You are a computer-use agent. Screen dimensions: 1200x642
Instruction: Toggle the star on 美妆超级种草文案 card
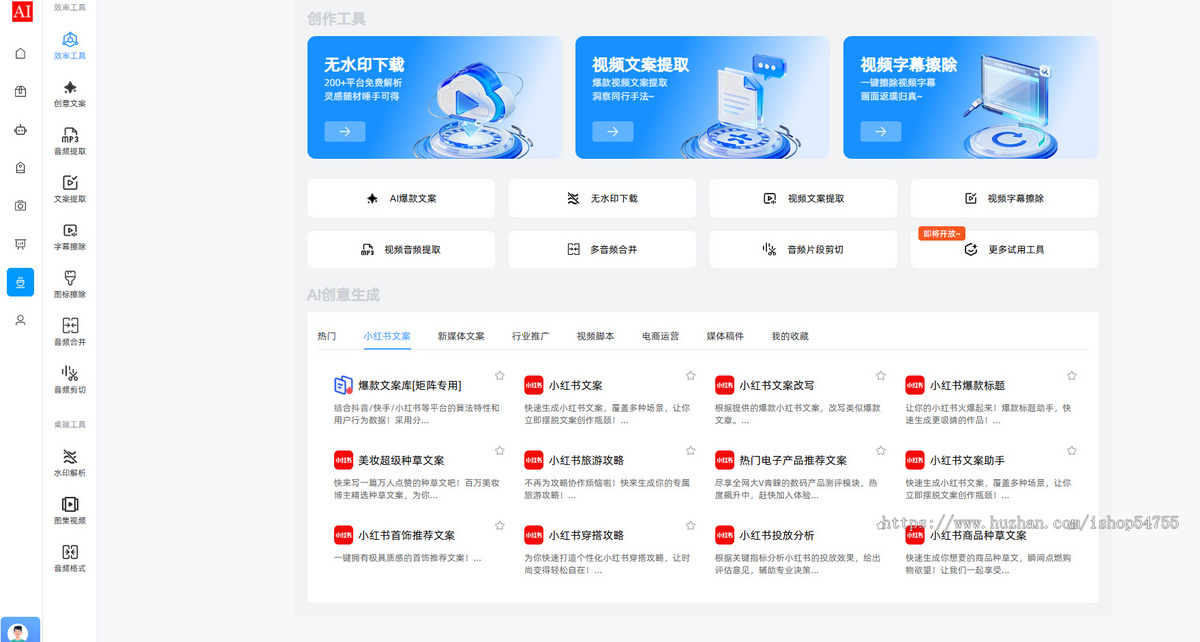click(x=499, y=450)
